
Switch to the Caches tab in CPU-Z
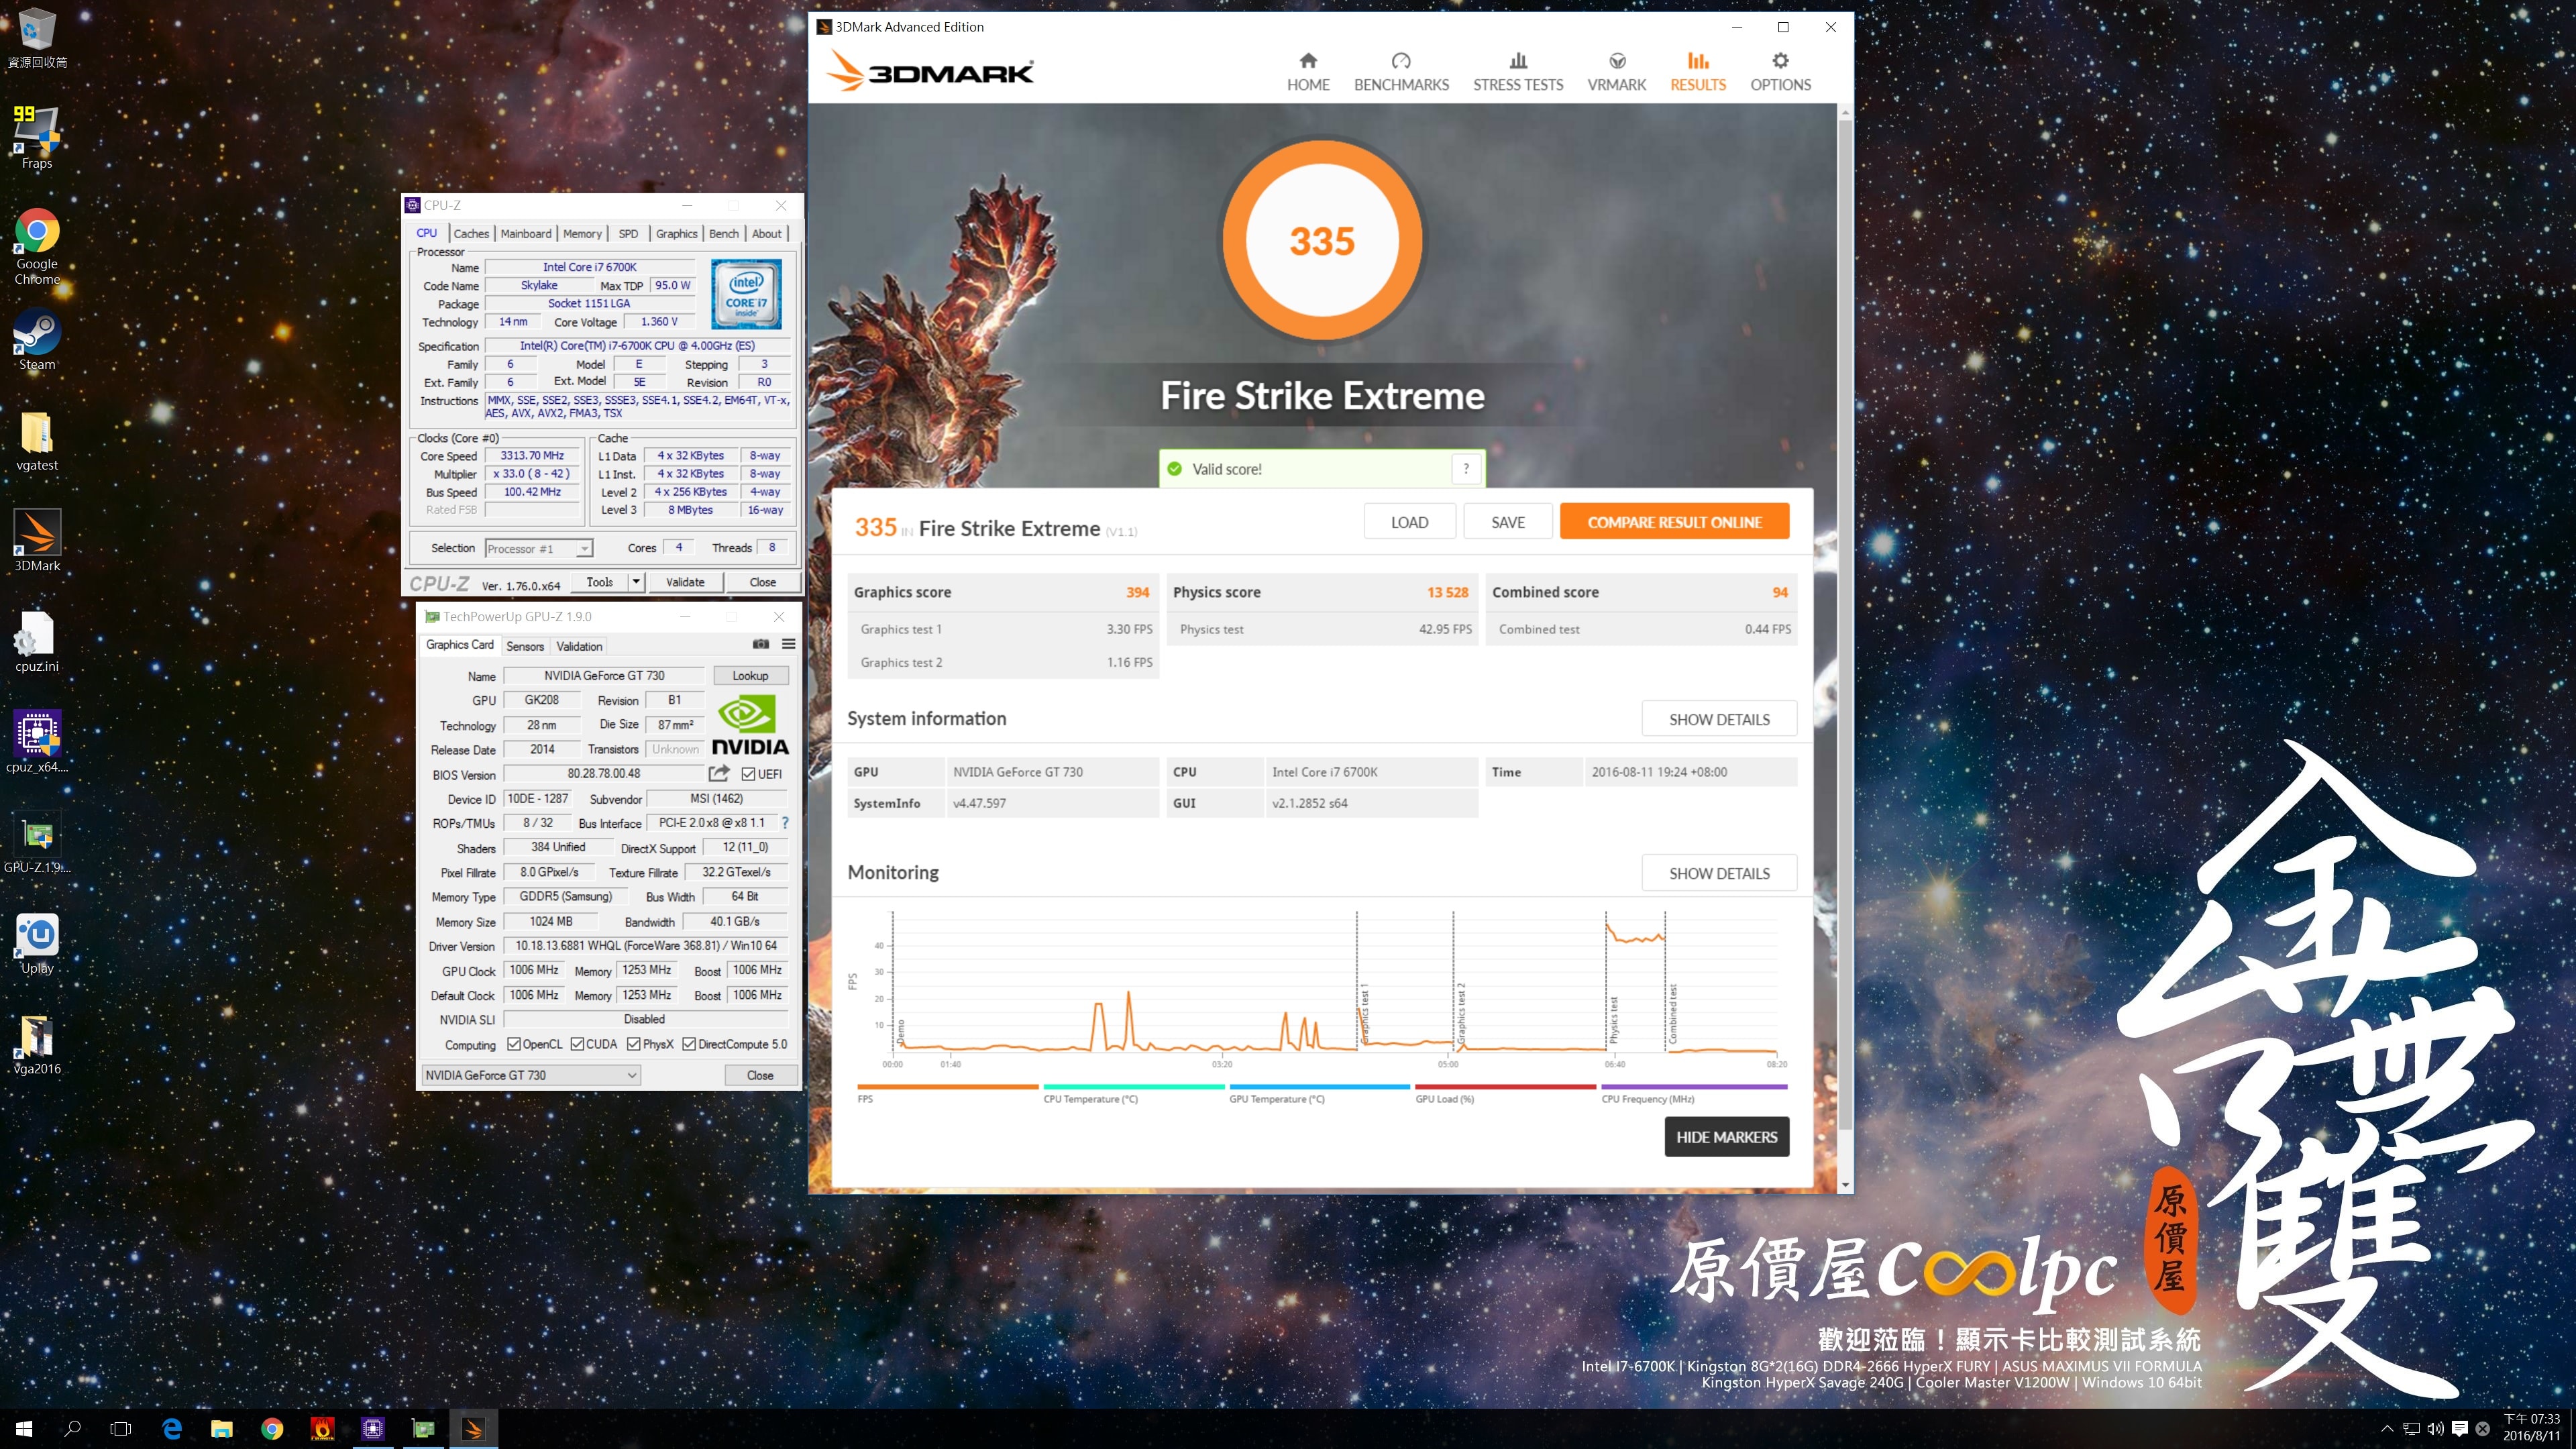click(x=471, y=233)
